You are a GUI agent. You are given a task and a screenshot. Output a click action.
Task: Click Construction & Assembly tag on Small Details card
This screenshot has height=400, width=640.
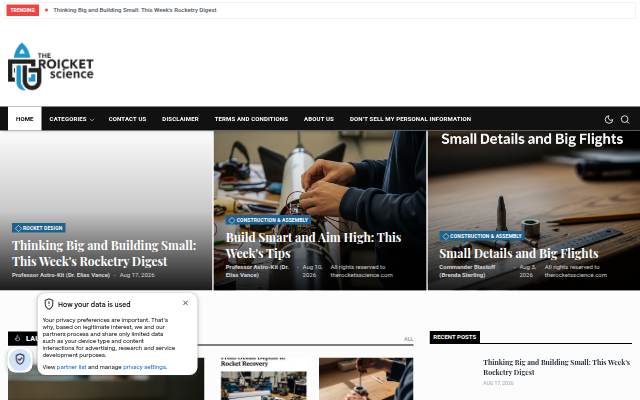(482, 236)
